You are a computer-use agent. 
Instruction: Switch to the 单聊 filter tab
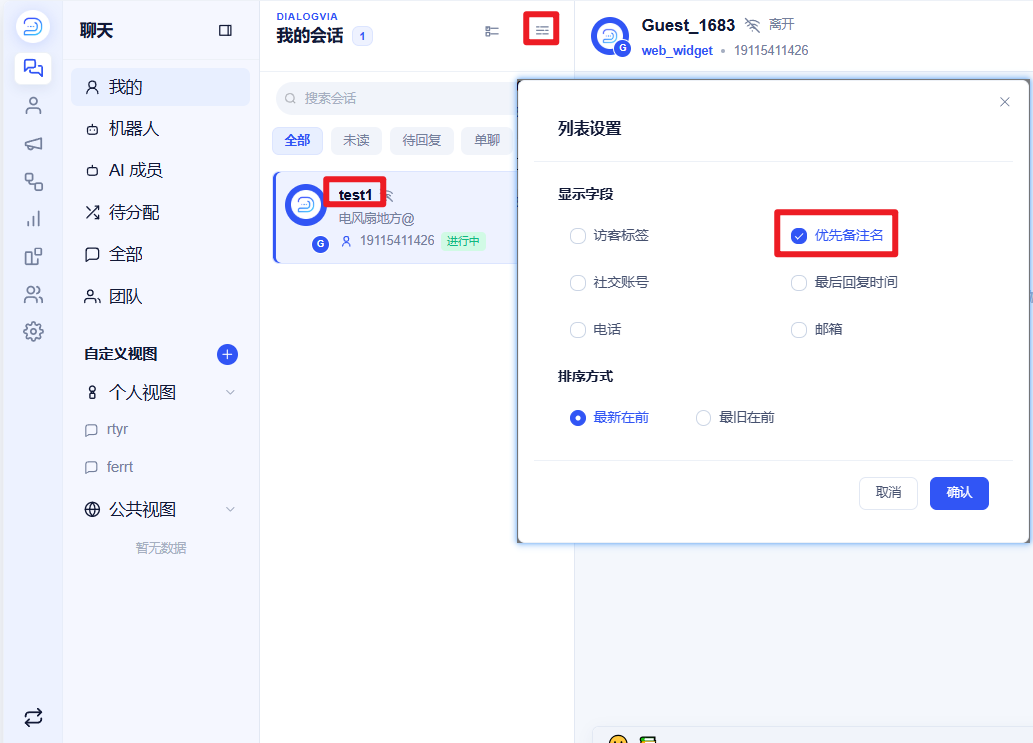[487, 140]
